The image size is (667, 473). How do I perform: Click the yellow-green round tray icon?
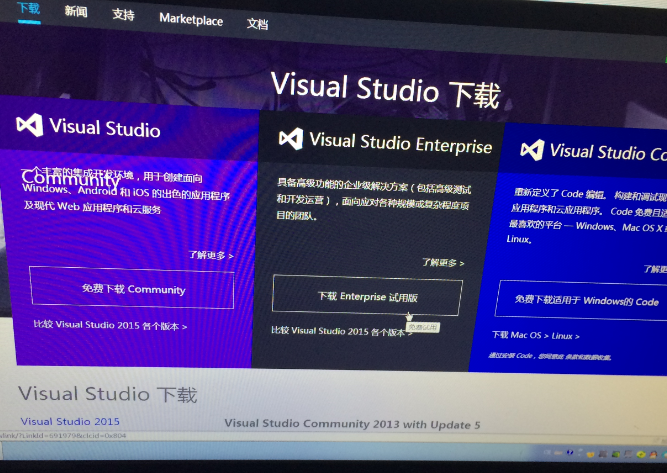tap(641, 455)
